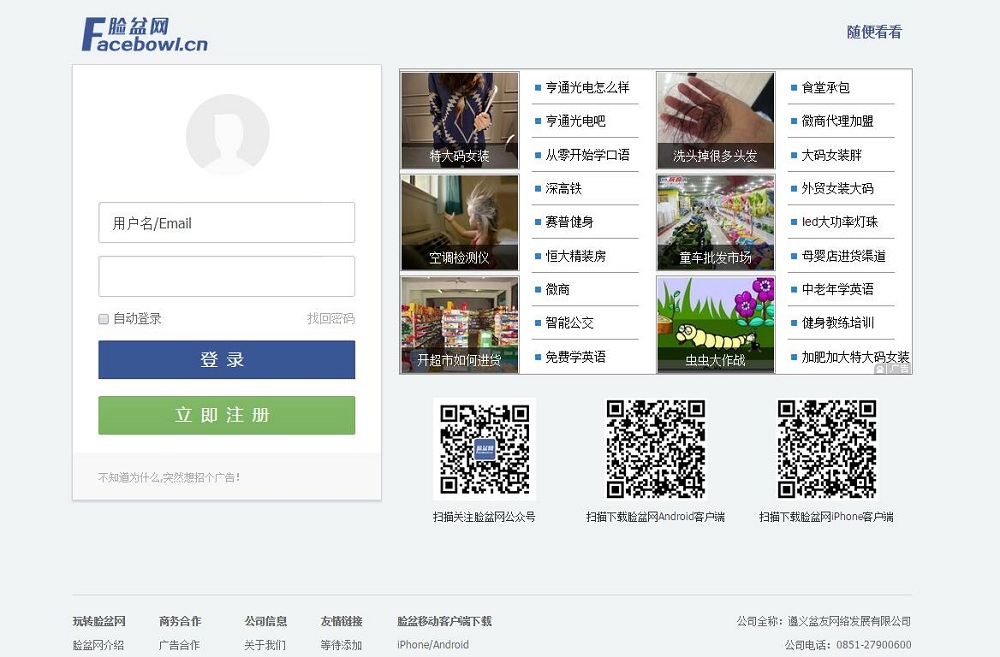Click the 扫描下载脸盆网iPhone客户端 caption
The image size is (1000, 657).
point(826,517)
